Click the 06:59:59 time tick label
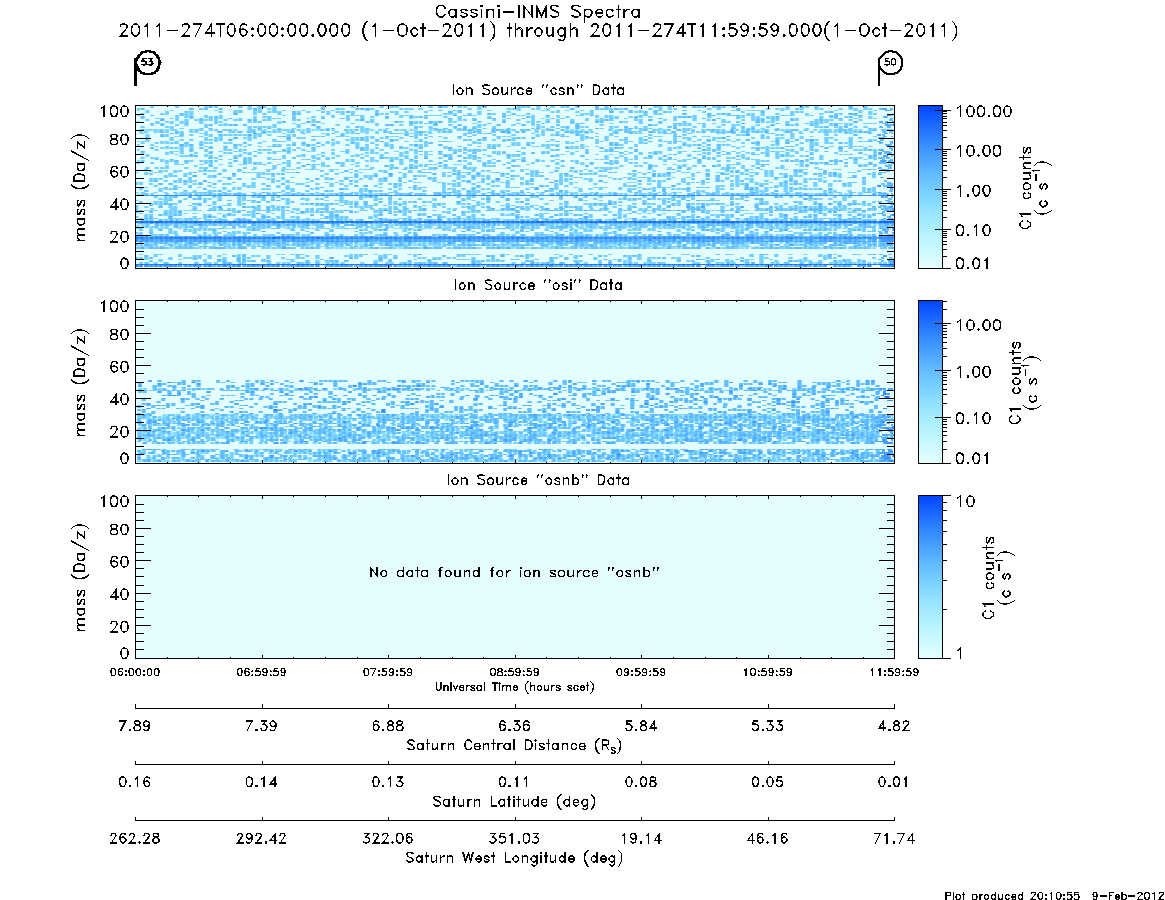Screen dimensions: 1165x900 click(x=262, y=672)
